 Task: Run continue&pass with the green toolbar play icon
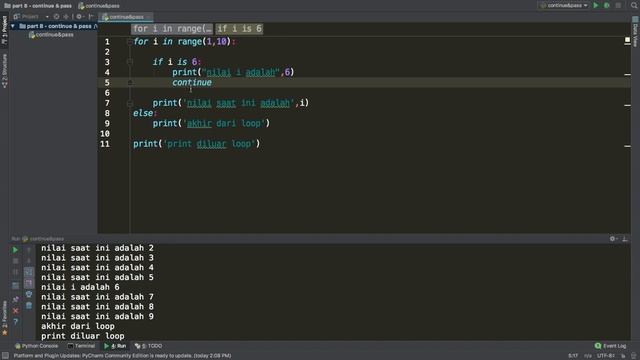pyautogui.click(x=596, y=6)
